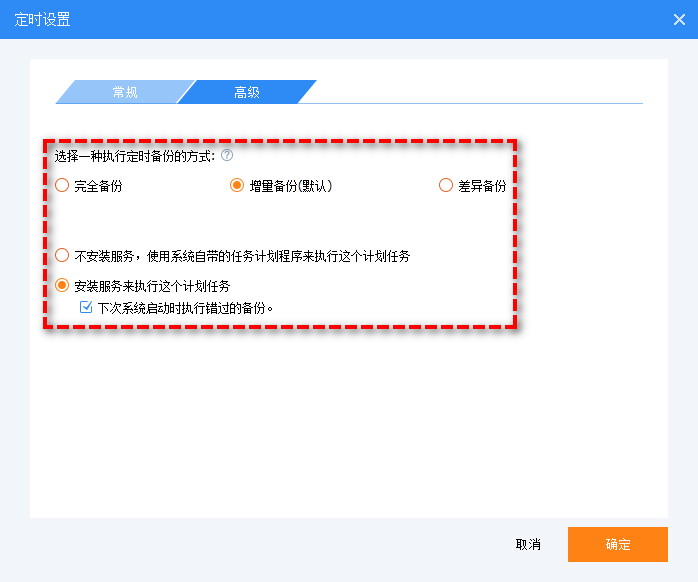
Task: Choose the 增量备份(默认) radio button
Action: click(237, 185)
